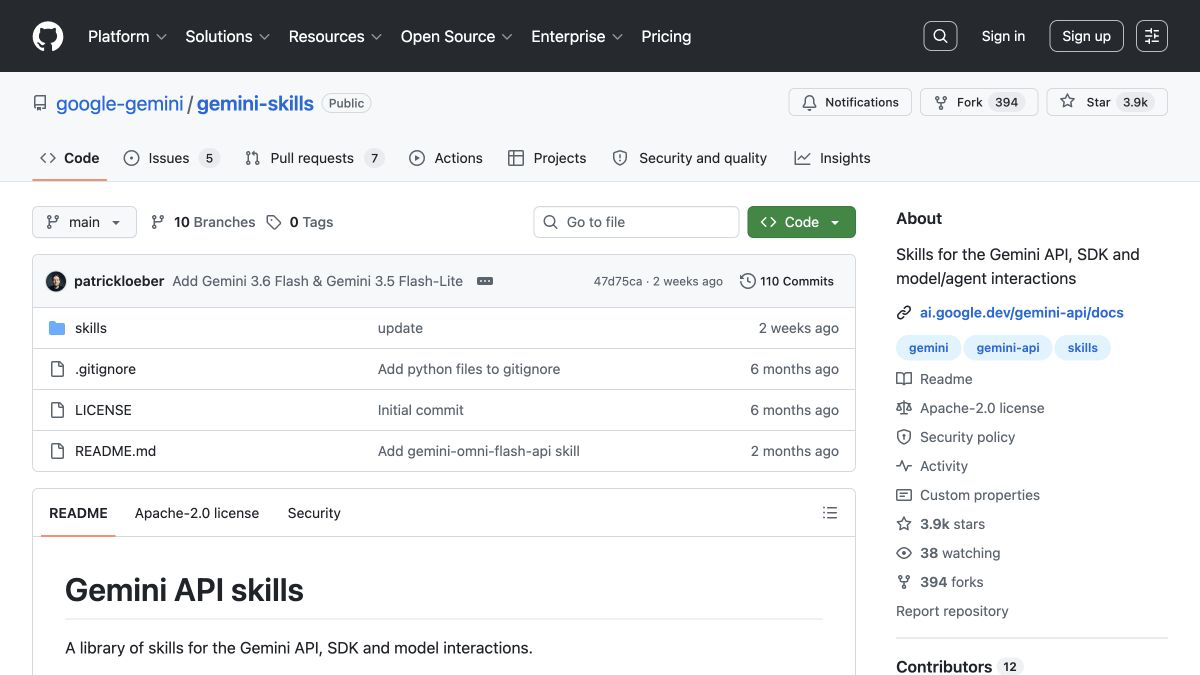1200x675 pixels.
Task: Click the star icon beside 3.9k stars
Action: [x=904, y=524]
